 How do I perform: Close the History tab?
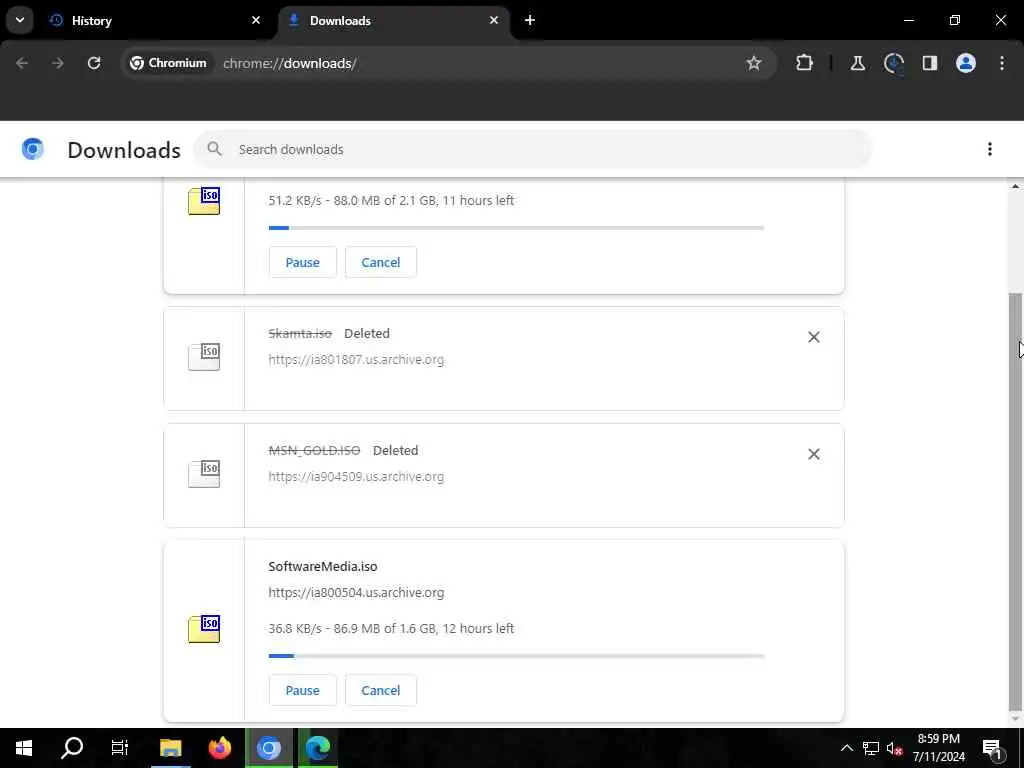point(256,20)
